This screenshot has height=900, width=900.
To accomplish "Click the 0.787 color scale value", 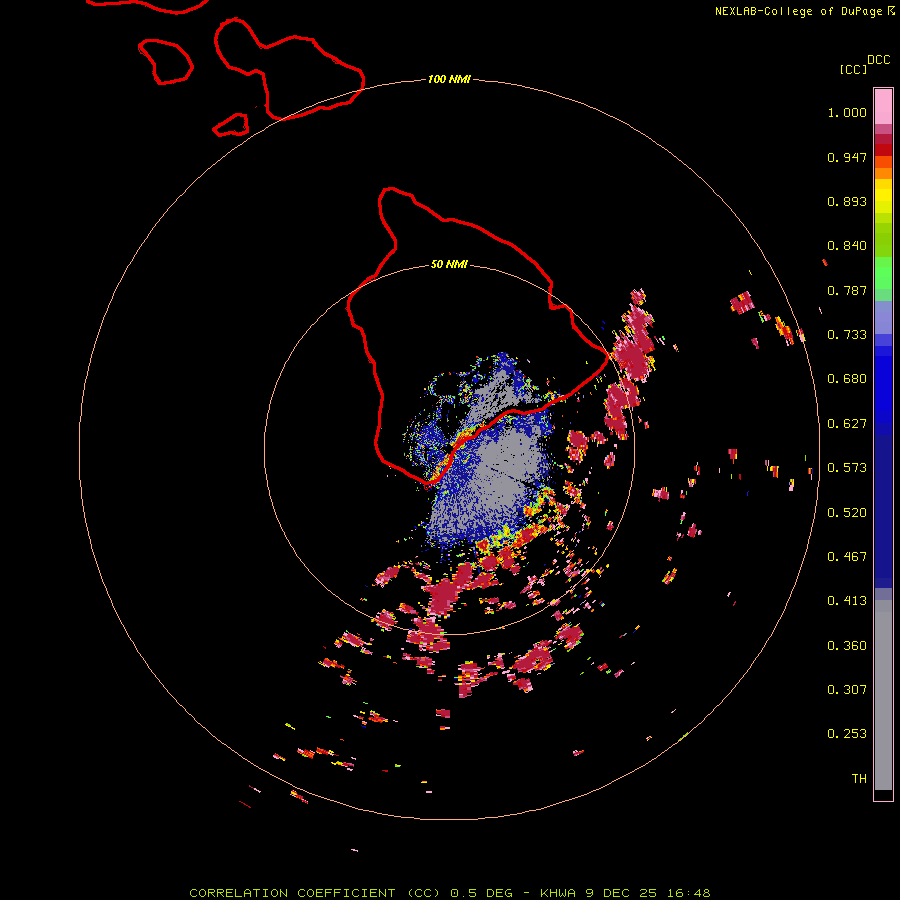I will tap(847, 290).
